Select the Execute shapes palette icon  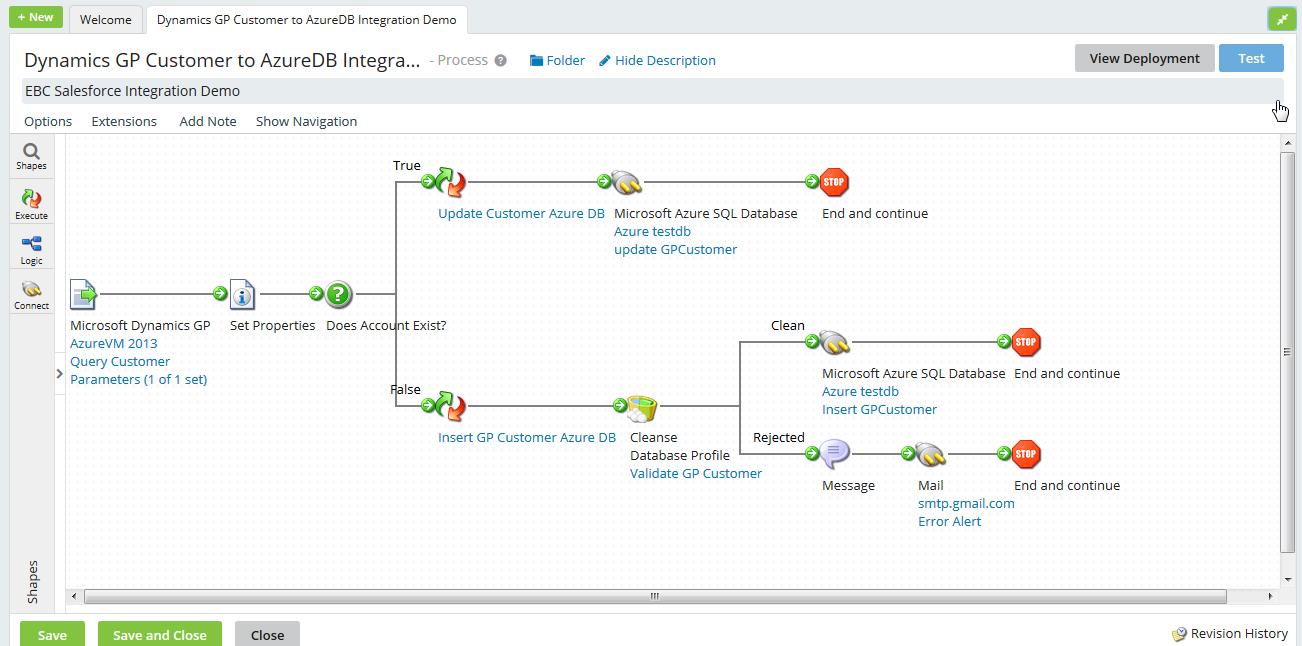click(x=31, y=204)
